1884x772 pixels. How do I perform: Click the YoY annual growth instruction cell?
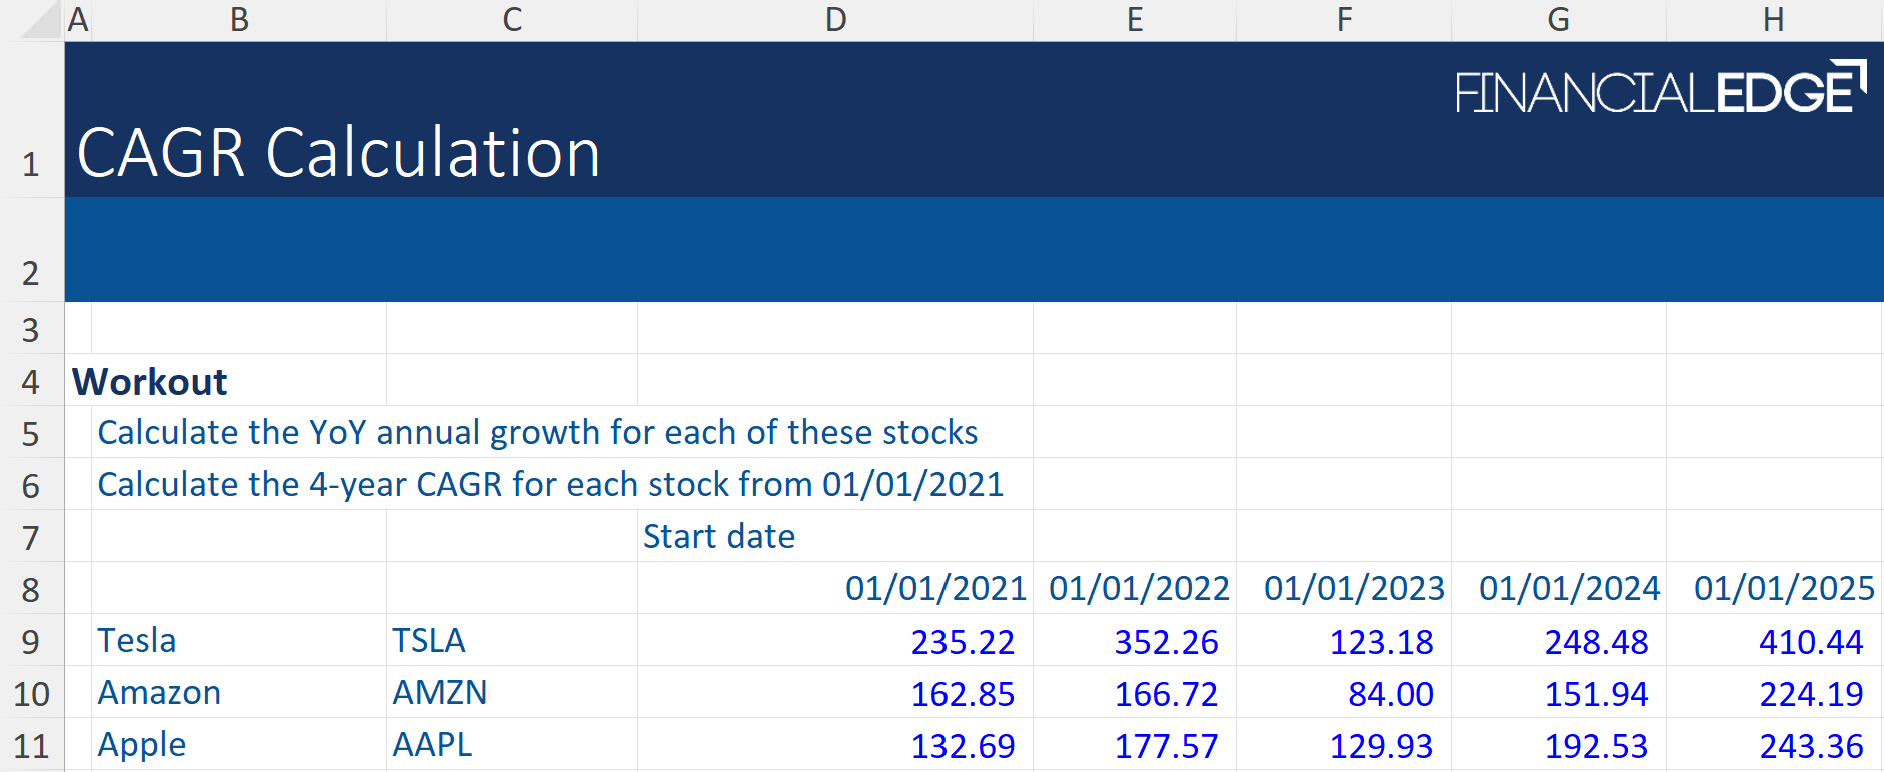coord(537,432)
